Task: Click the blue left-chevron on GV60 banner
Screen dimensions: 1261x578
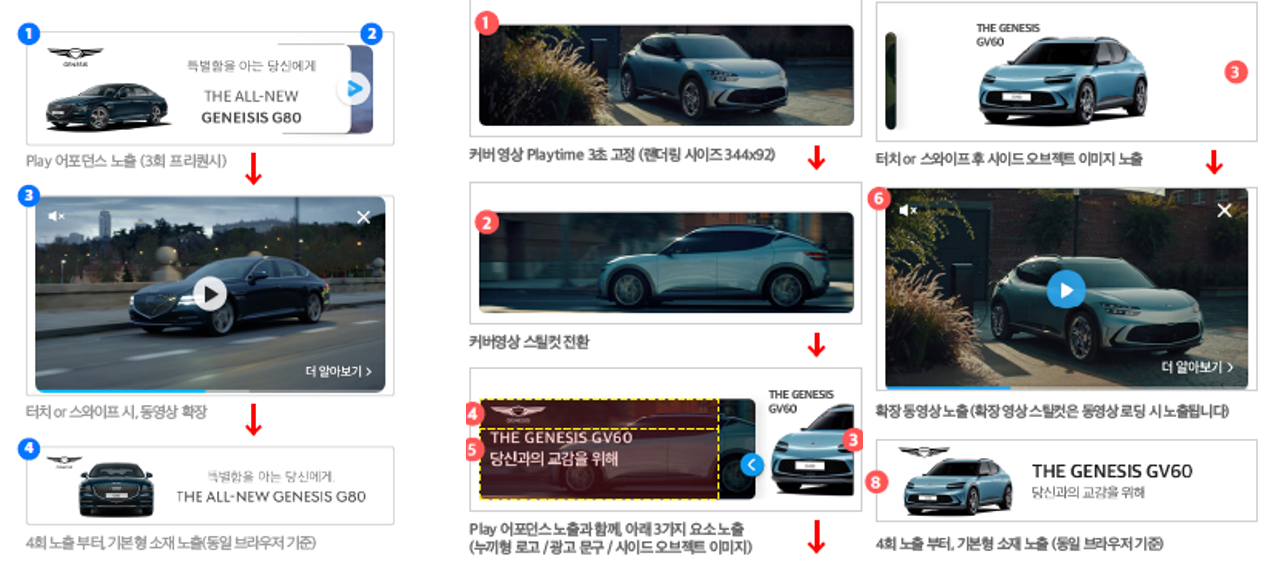Action: coord(752,464)
